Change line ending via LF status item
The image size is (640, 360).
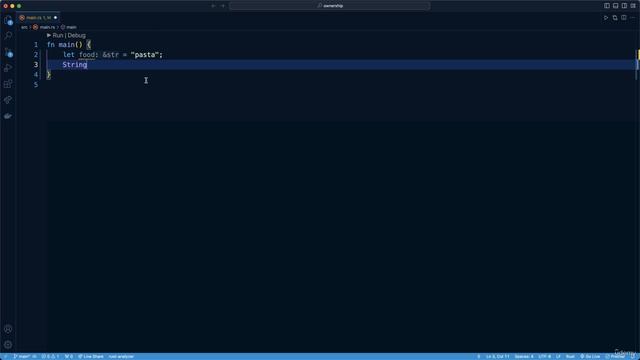tap(558, 357)
